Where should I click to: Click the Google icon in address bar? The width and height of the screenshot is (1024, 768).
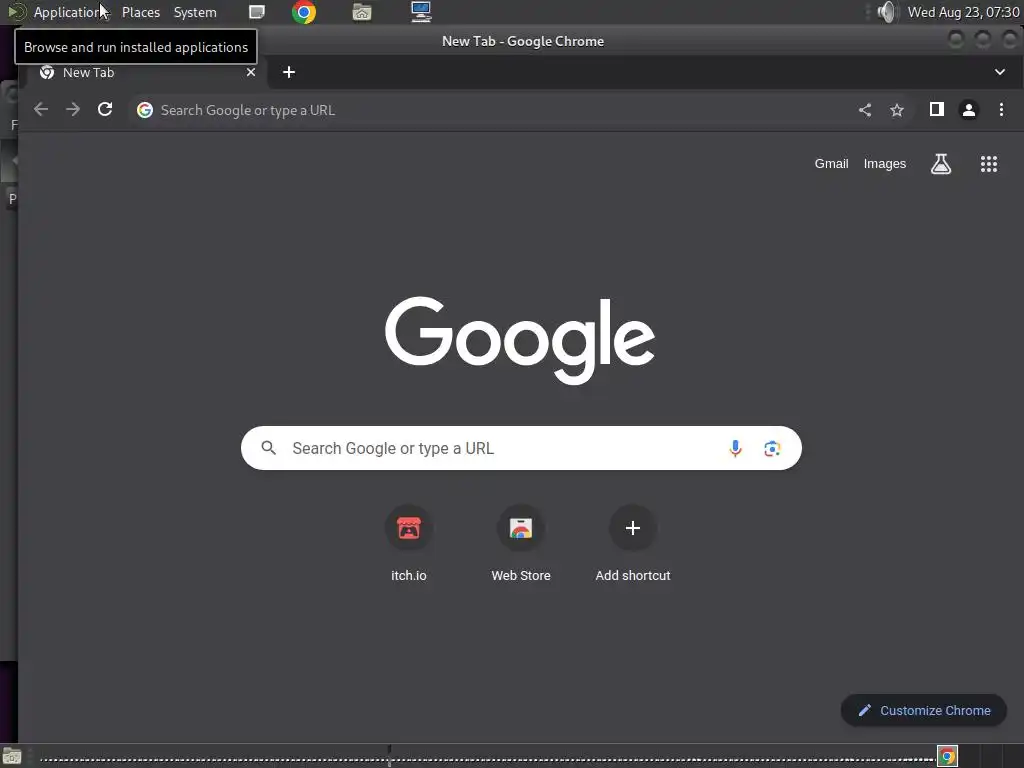coord(145,110)
